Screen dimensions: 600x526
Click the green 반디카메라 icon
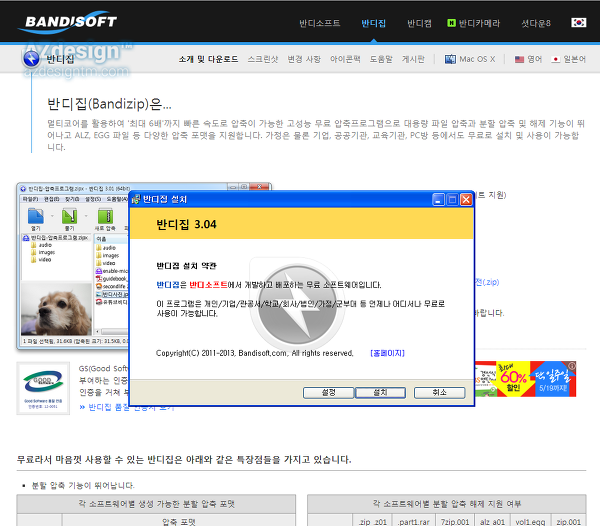click(451, 23)
